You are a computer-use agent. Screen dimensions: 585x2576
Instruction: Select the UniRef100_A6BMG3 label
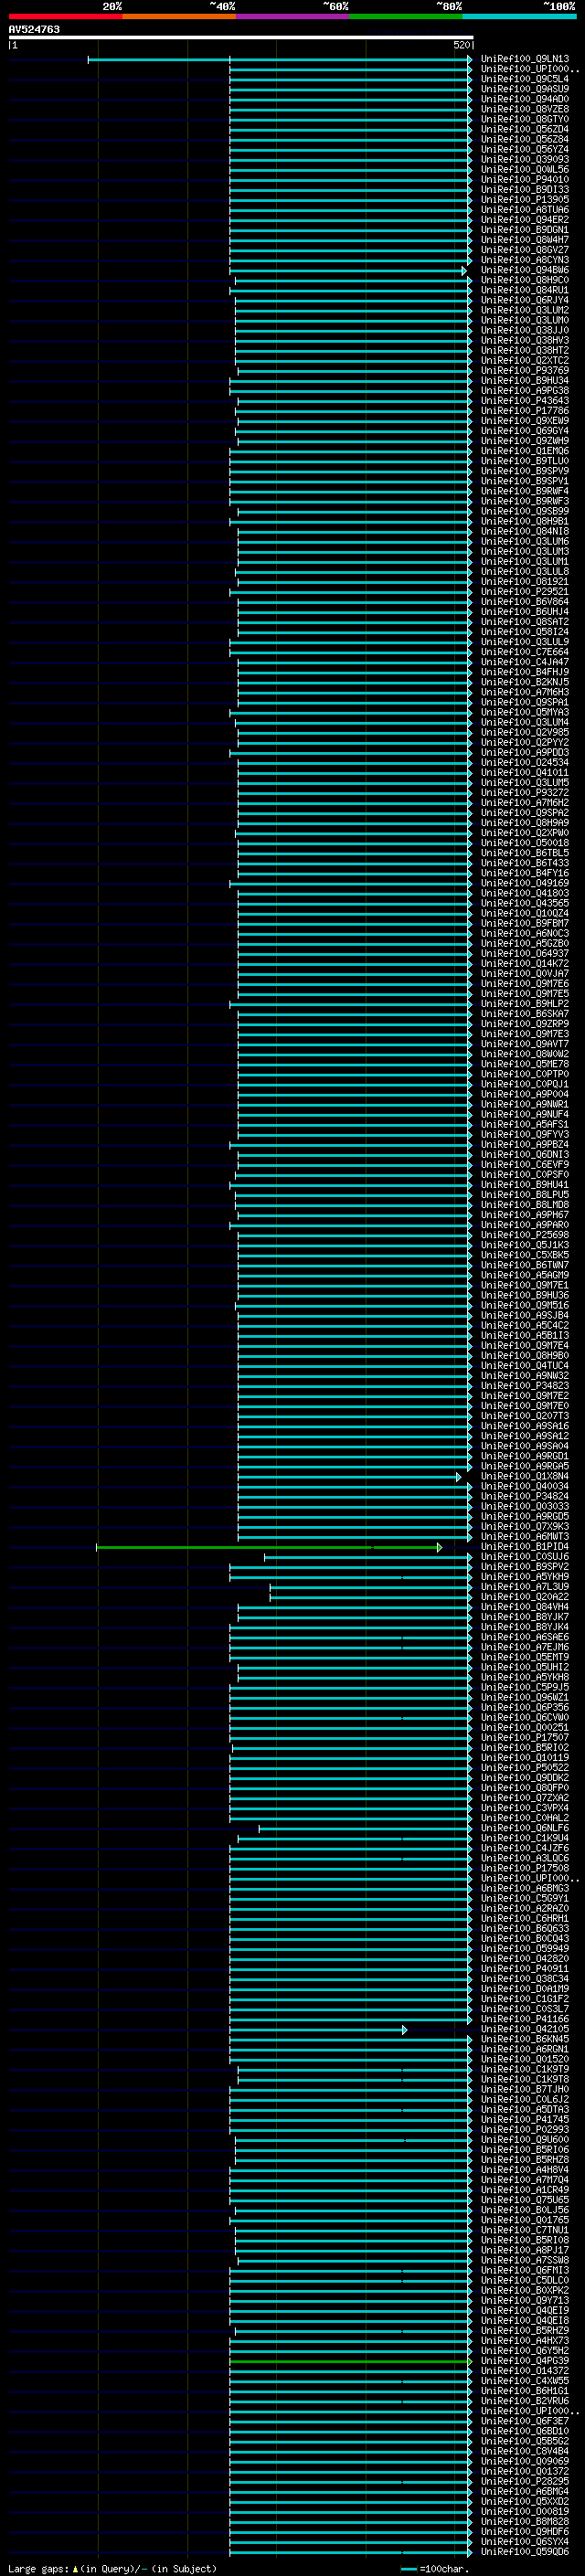tap(525, 1889)
